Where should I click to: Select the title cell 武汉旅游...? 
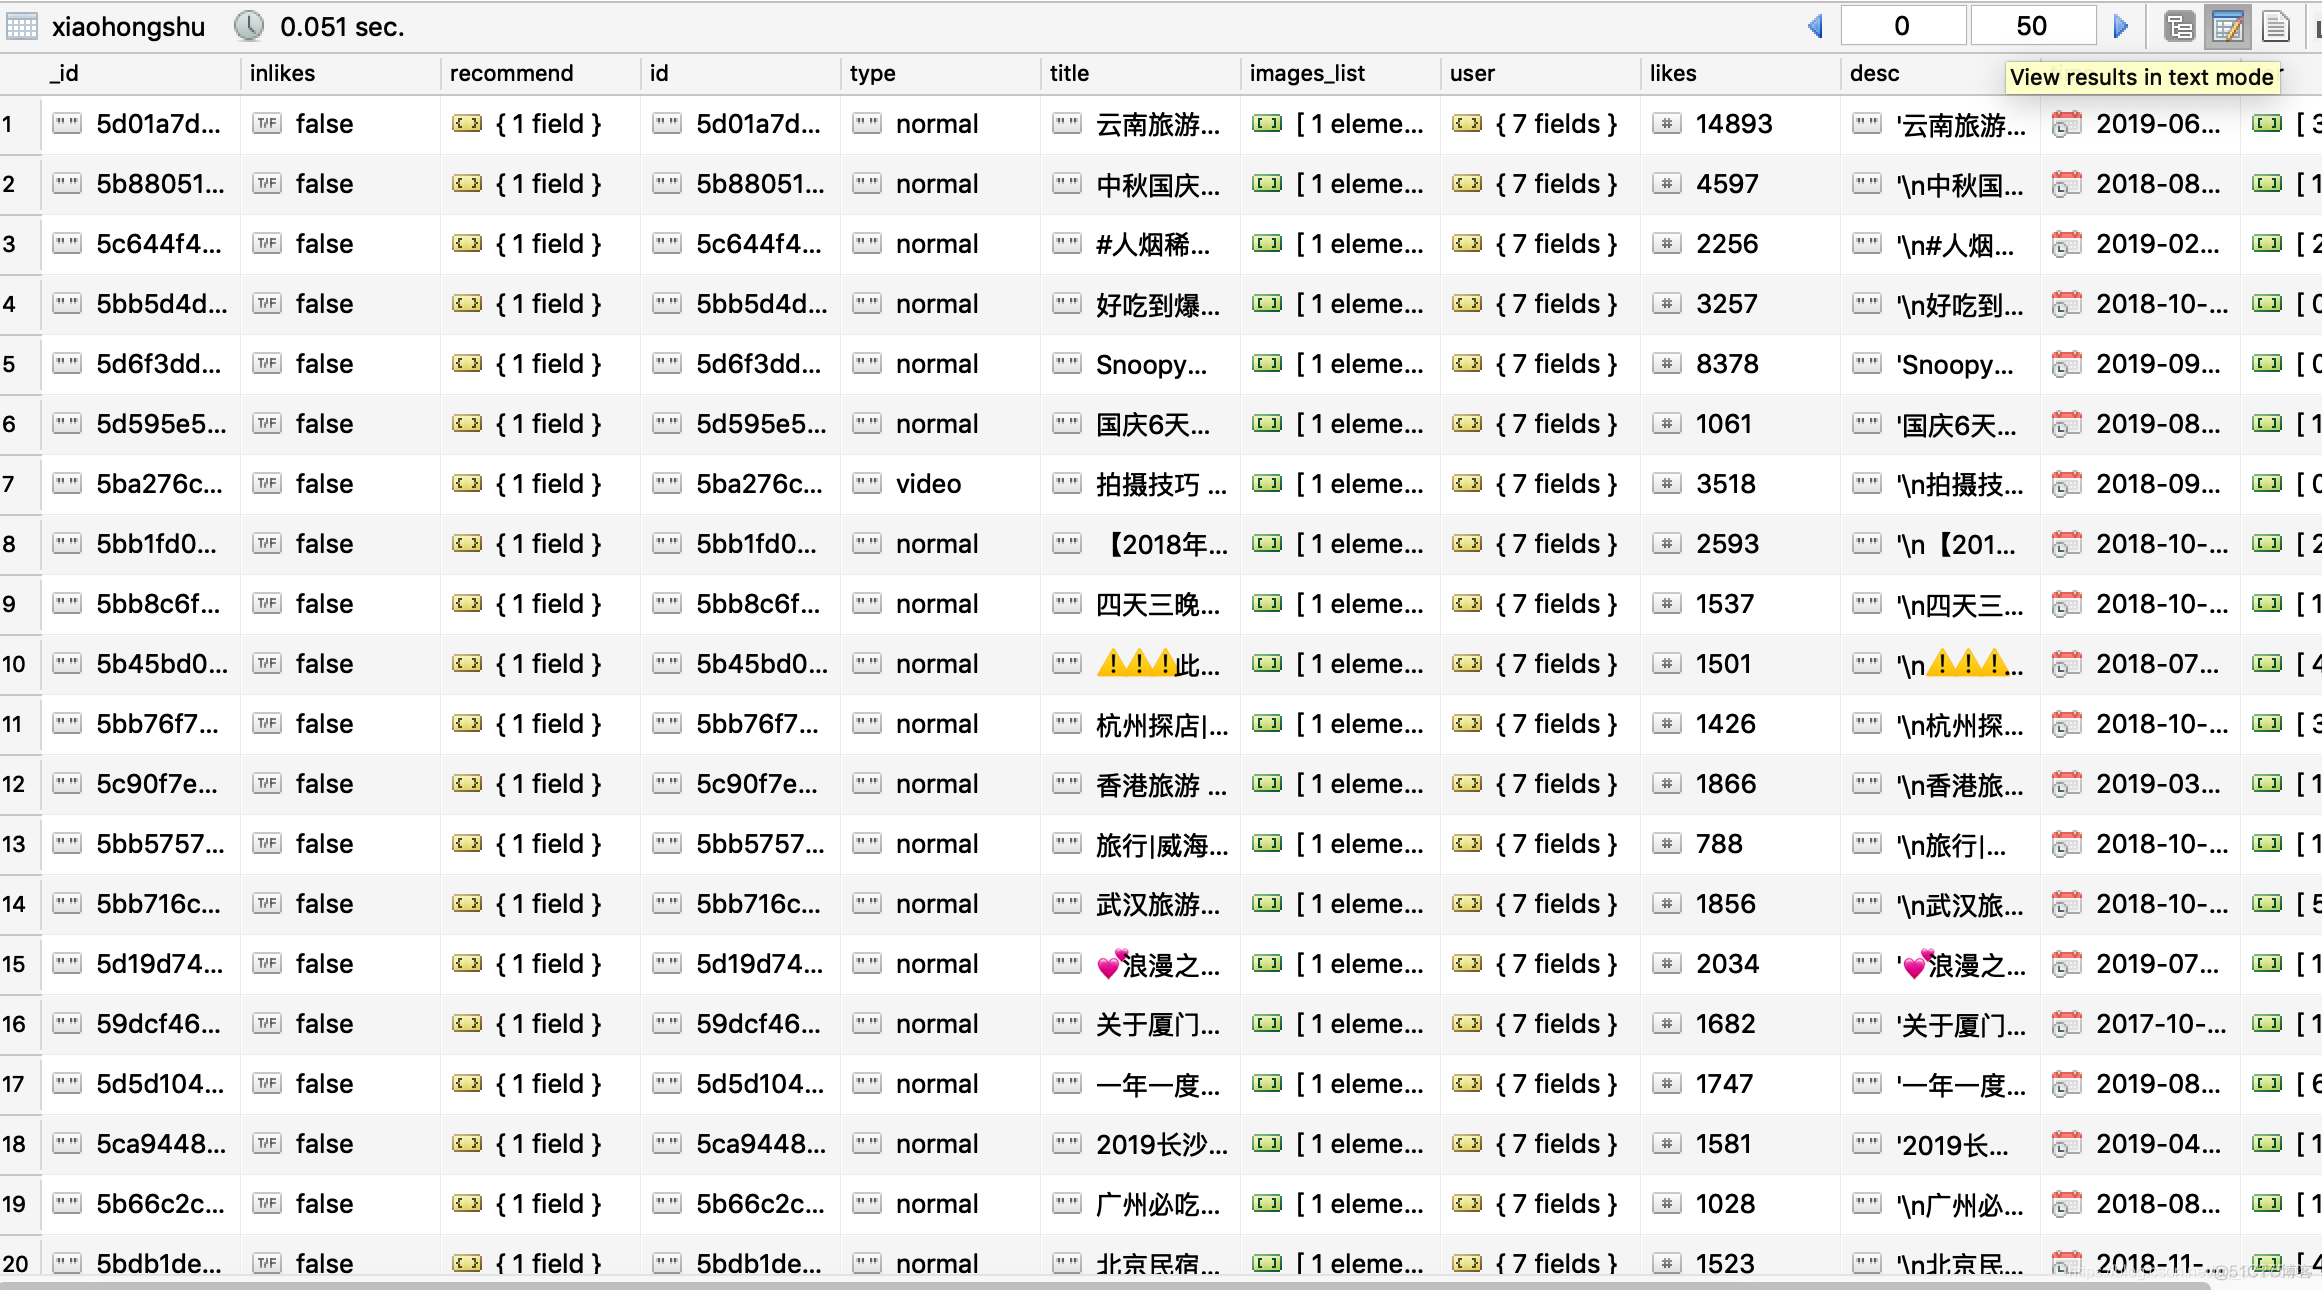1140,904
